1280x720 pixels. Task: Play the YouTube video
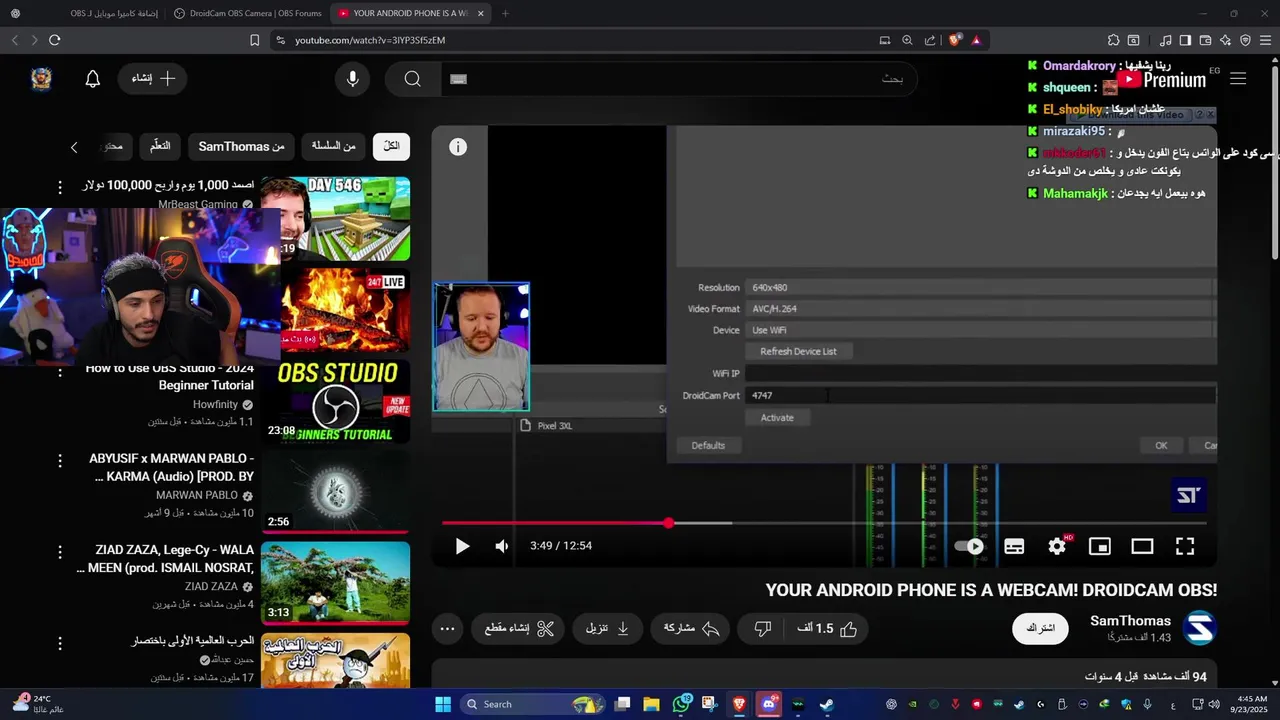pos(462,546)
